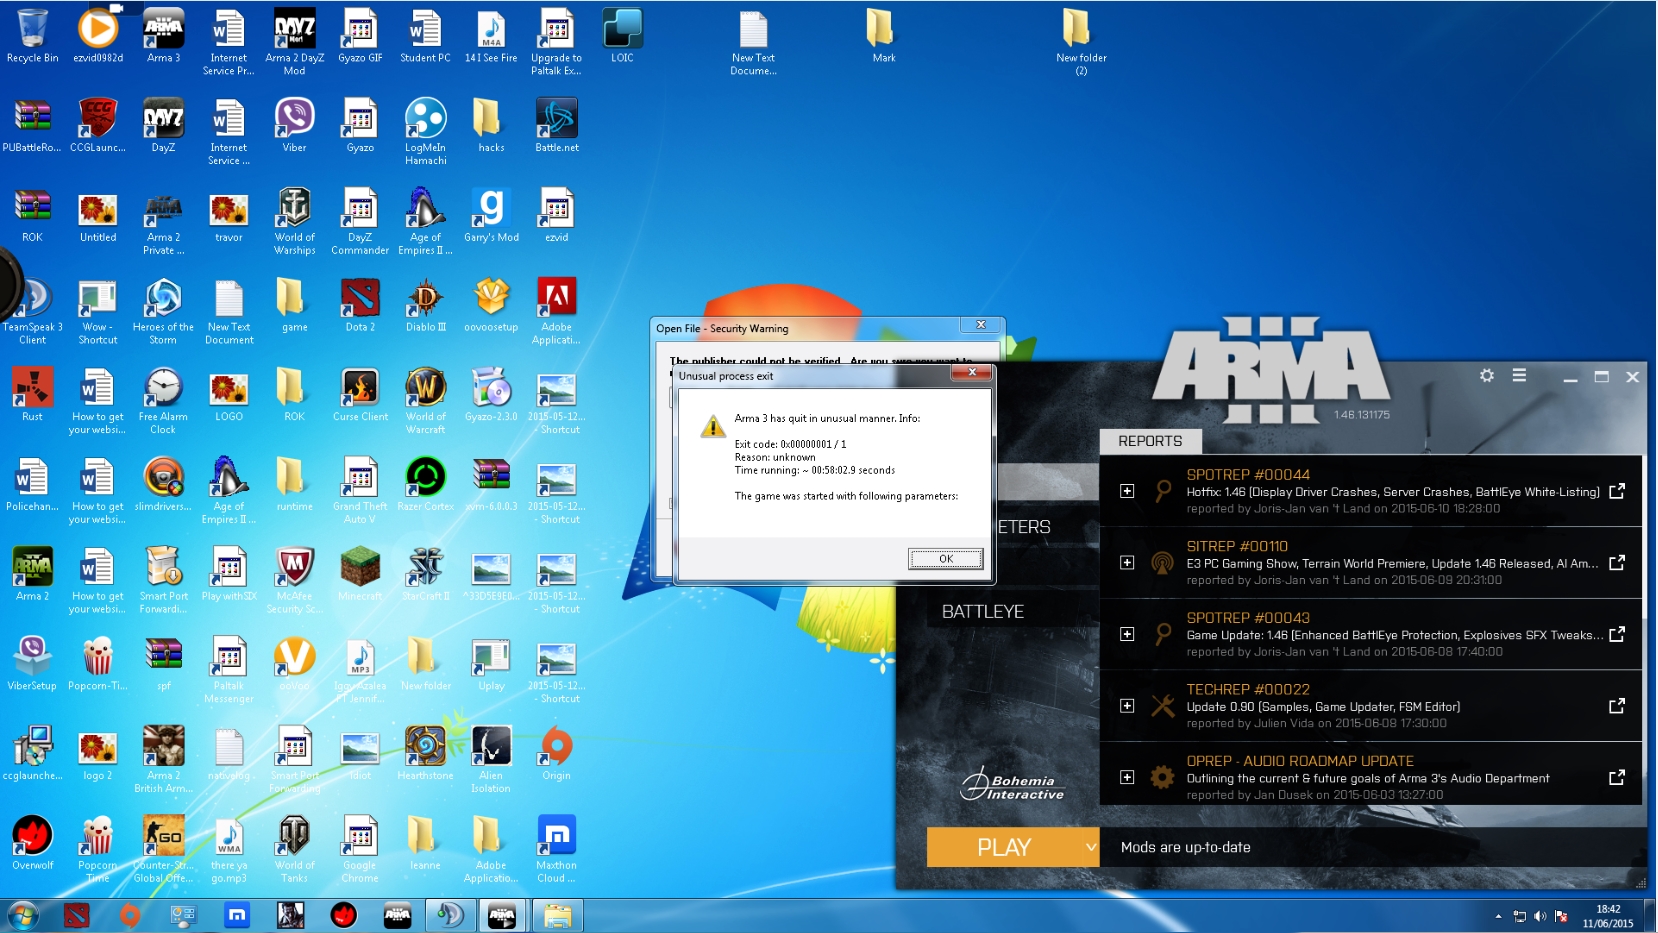Open SPOTREP #00044 in external browser
Image resolution: width=1658 pixels, height=933 pixels.
click(1617, 491)
